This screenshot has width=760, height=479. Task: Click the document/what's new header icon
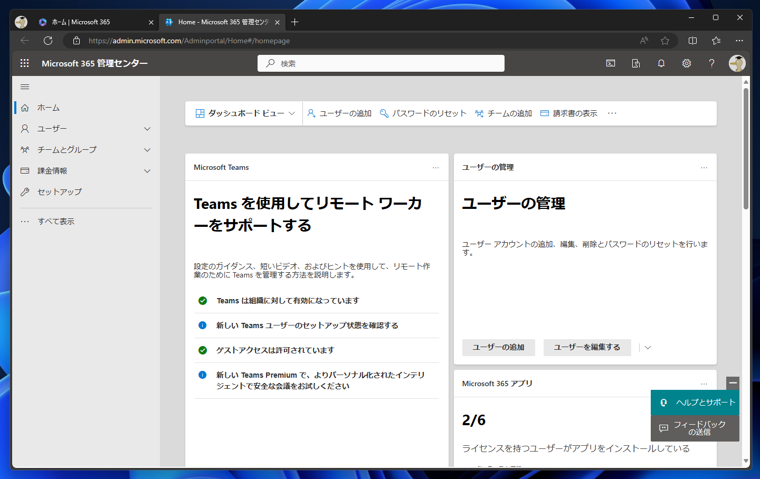[x=636, y=64]
